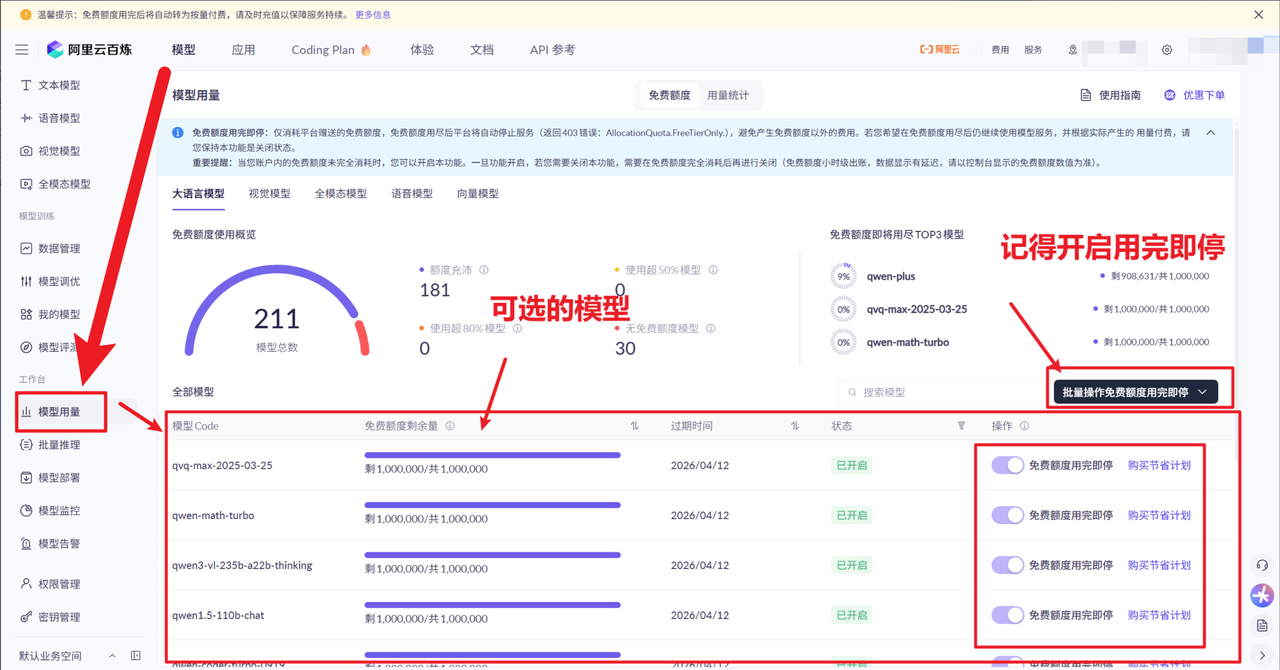
Task: Click the 批量推理 sidebar icon
Action: 26,445
